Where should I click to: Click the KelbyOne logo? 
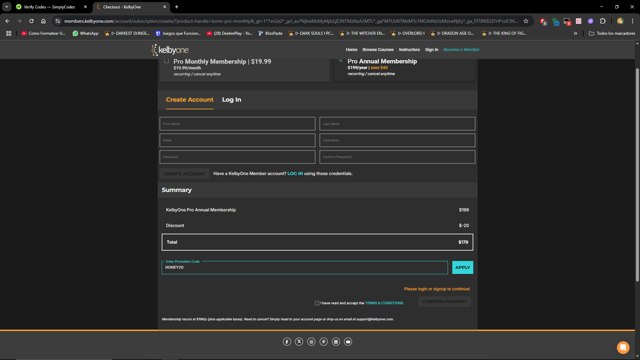tap(170, 50)
